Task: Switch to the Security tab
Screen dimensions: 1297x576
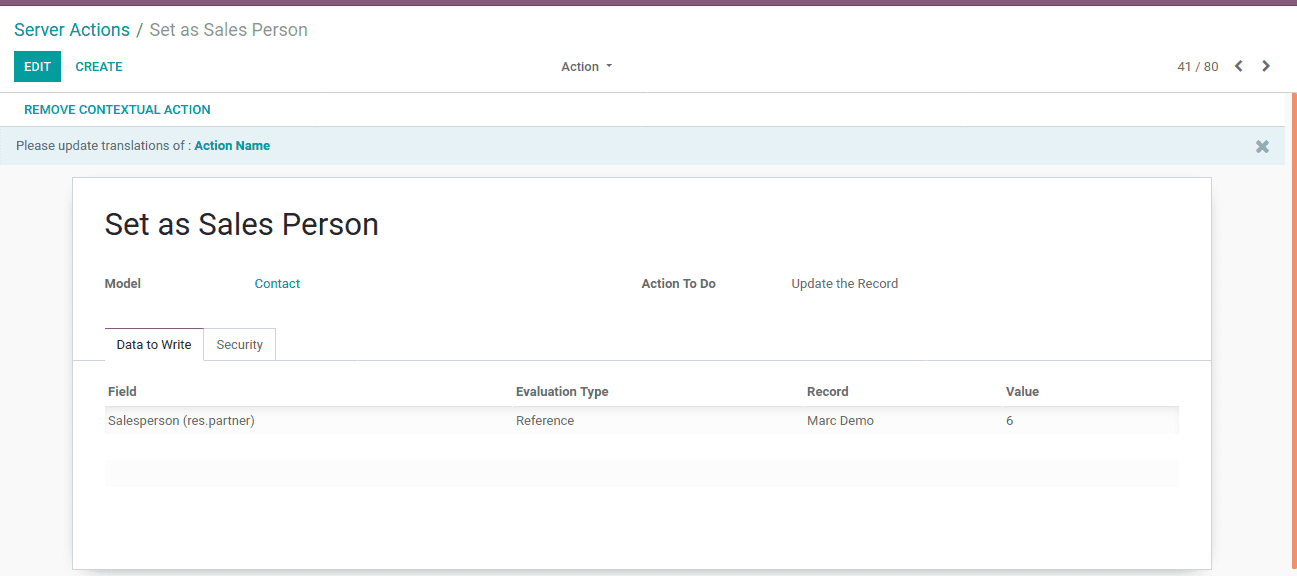Action: [x=239, y=345]
